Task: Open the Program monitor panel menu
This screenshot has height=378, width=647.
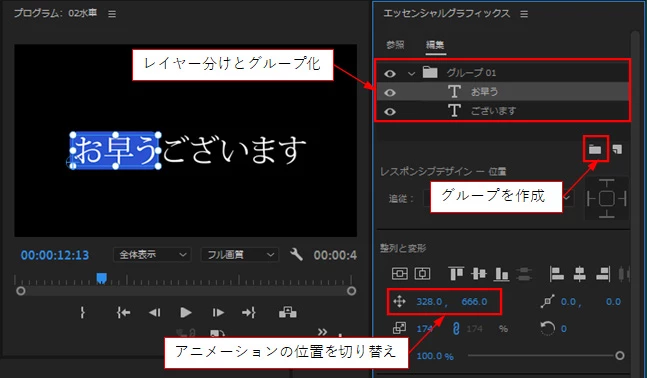Action: [112, 14]
